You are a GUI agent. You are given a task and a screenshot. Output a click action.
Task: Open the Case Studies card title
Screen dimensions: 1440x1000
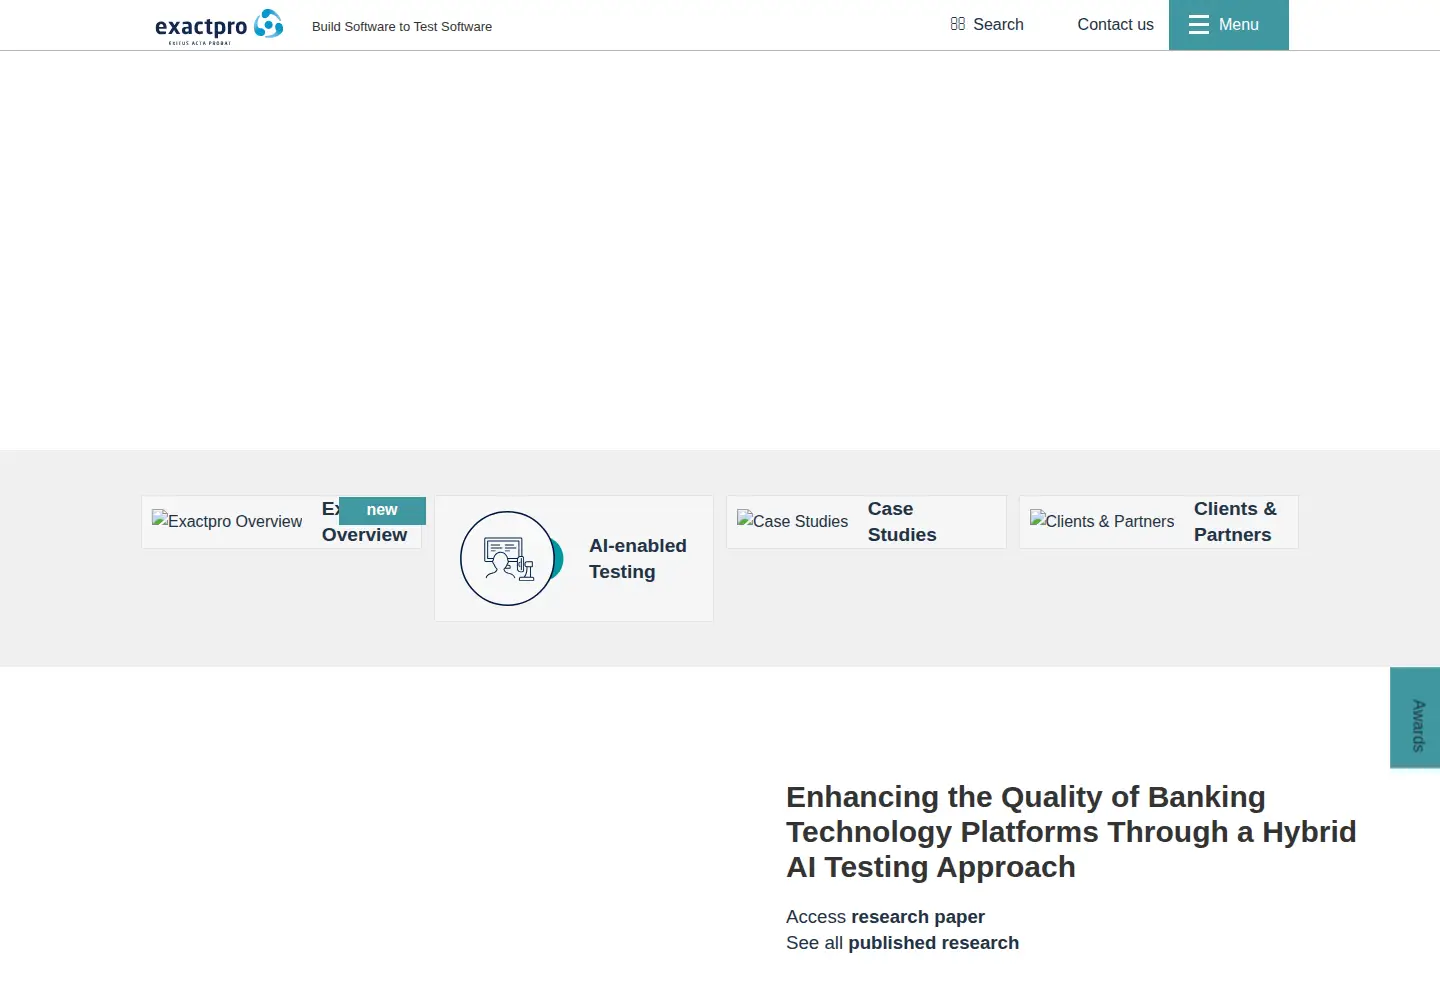click(902, 522)
